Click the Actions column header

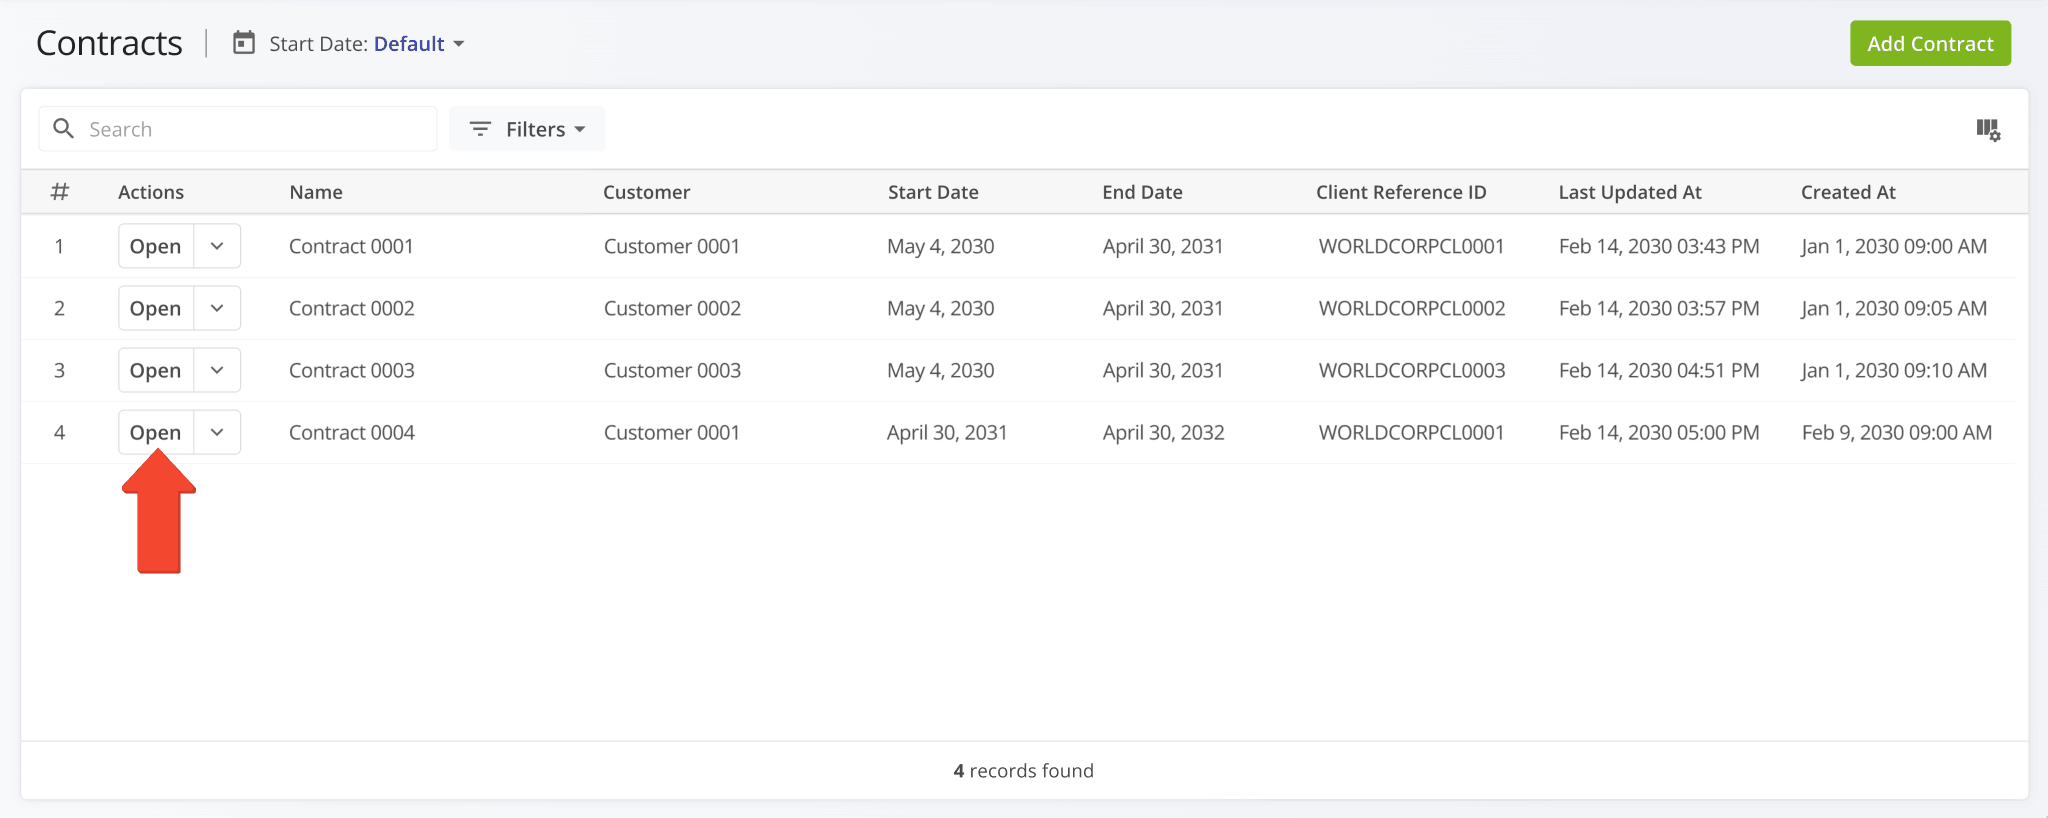[151, 192]
